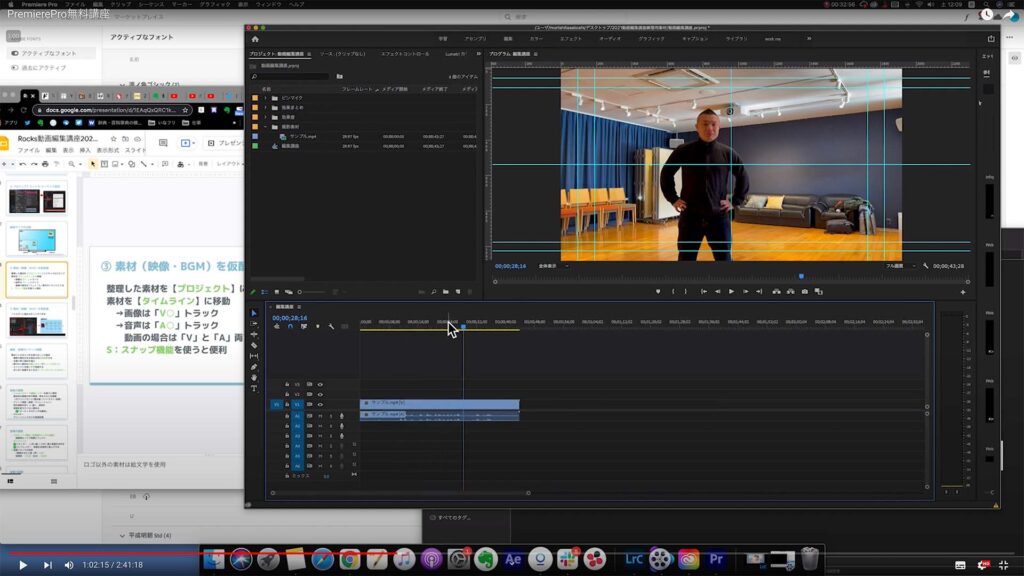
Task: Click the Home icon in Premiere header
Action: [x=255, y=39]
